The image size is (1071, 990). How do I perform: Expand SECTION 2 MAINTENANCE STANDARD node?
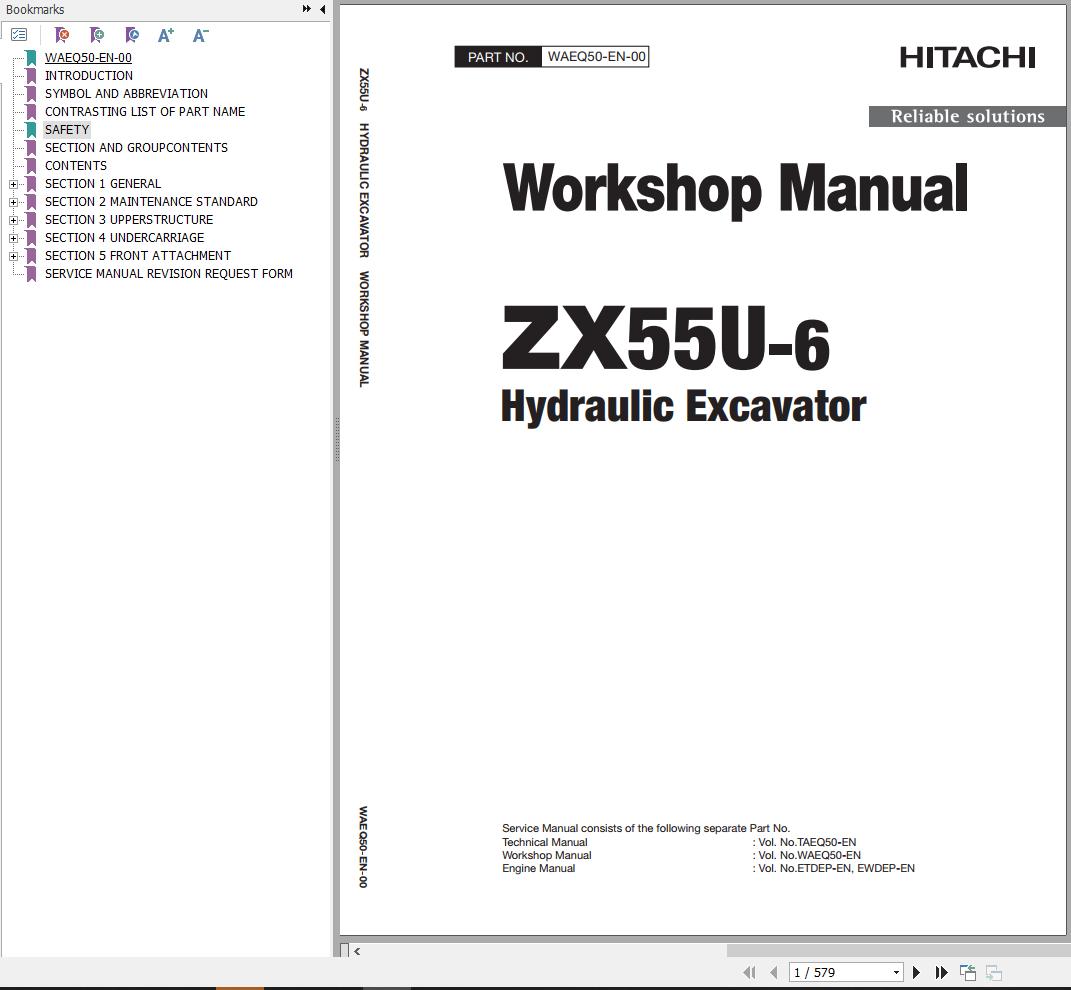tap(13, 202)
